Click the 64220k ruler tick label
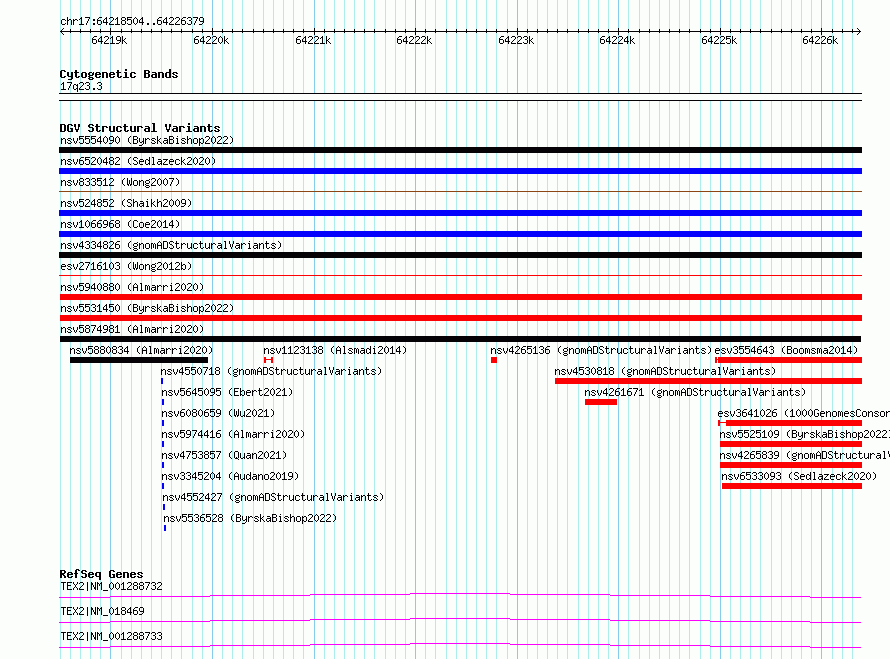The height and width of the screenshot is (659, 890). click(211, 40)
